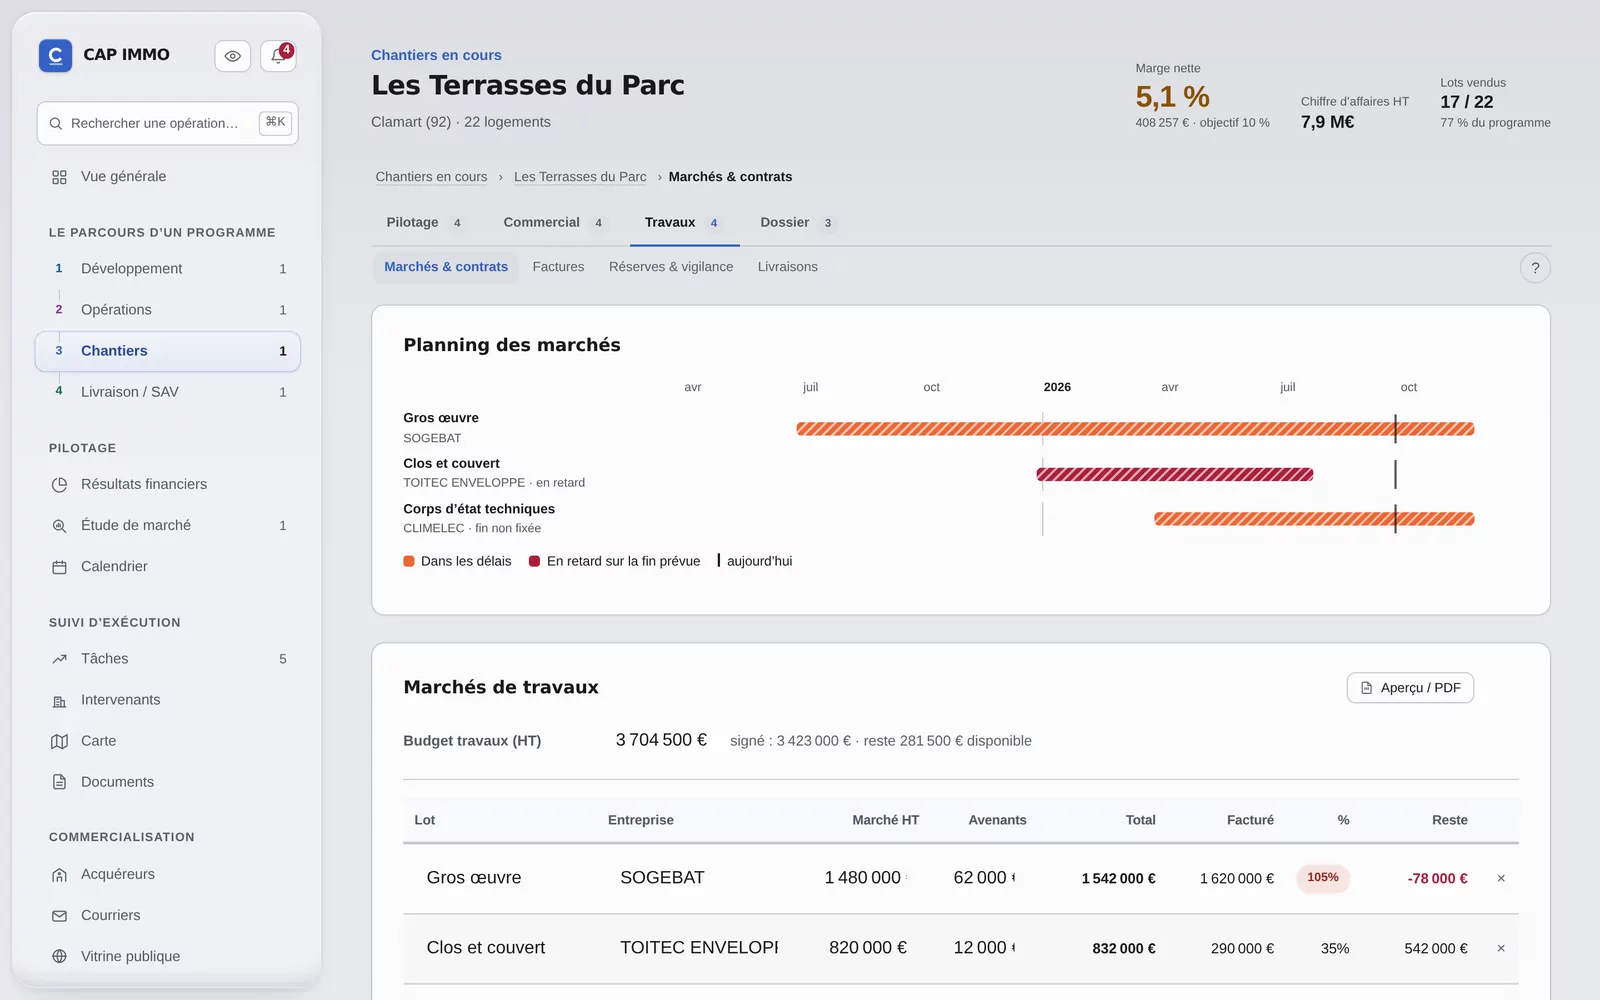1600x1000 pixels.
Task: Open Réserves & vigilance sub-tab
Action: click(x=671, y=267)
